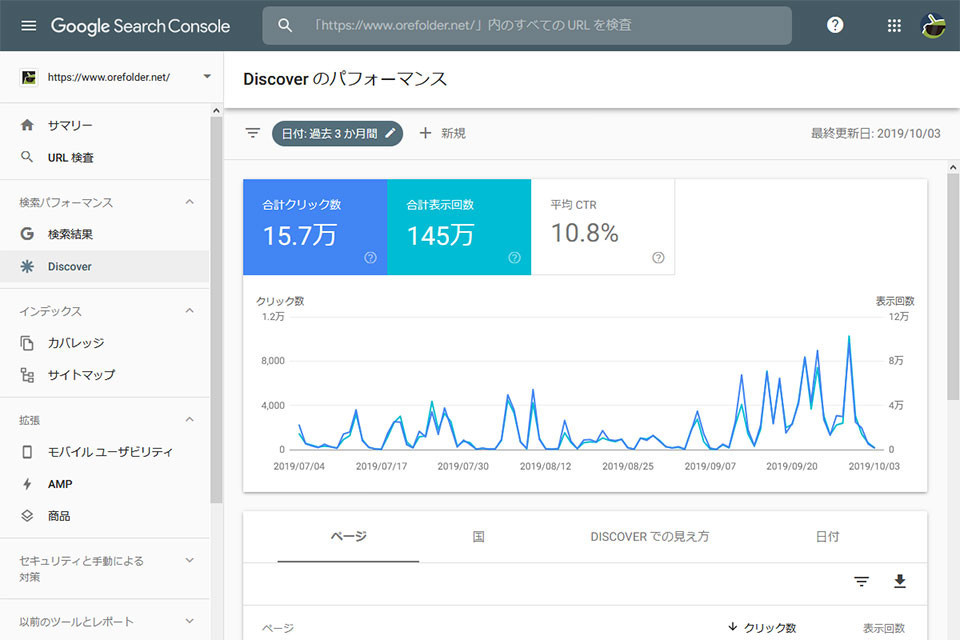Click the 表示回数 column header

(x=883, y=628)
